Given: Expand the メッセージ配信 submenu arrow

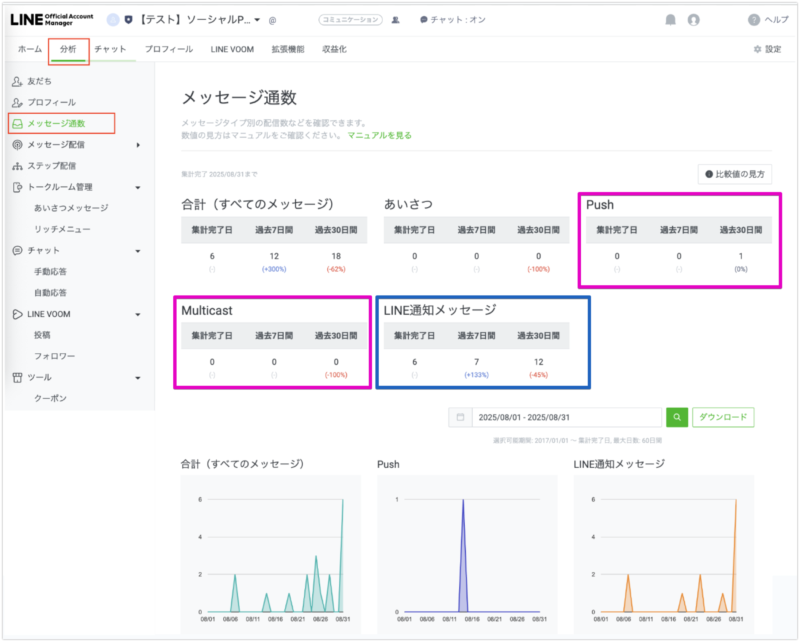Looking at the screenshot, I should coord(138,145).
